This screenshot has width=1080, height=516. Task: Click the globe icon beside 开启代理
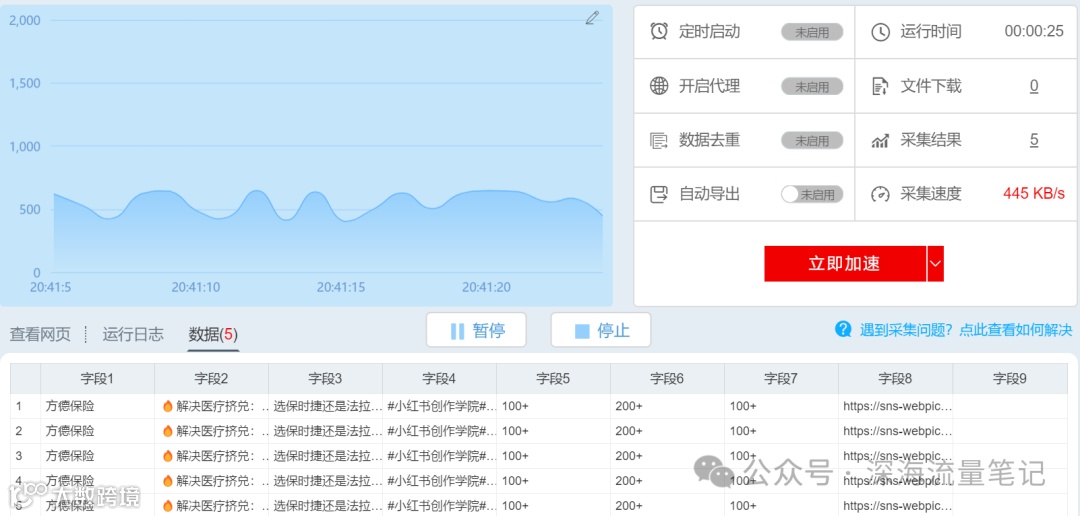659,86
